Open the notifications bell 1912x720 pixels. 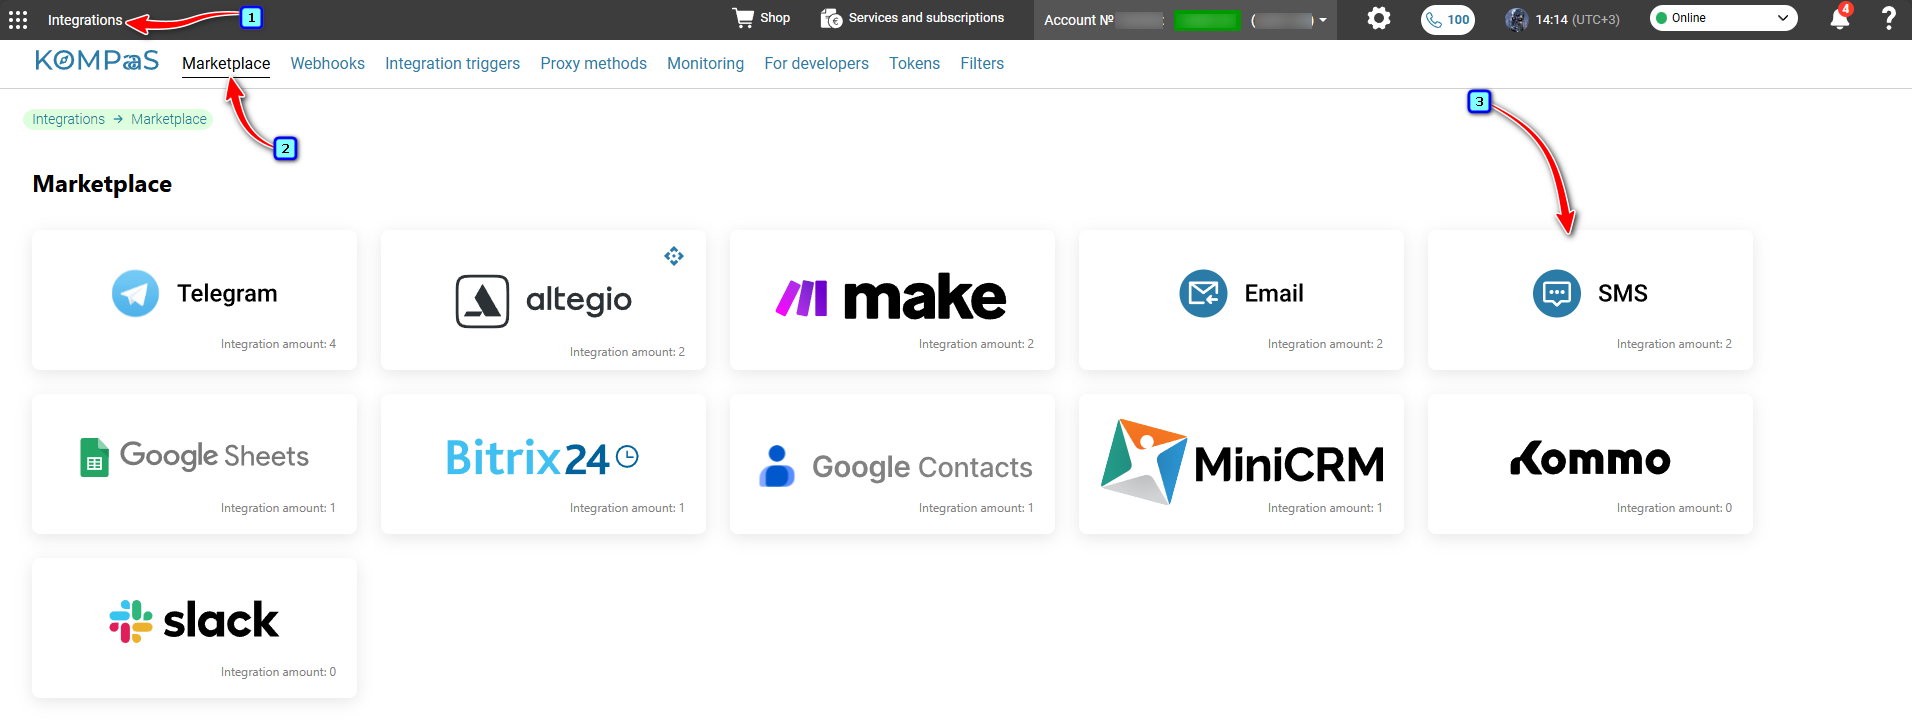click(1839, 18)
